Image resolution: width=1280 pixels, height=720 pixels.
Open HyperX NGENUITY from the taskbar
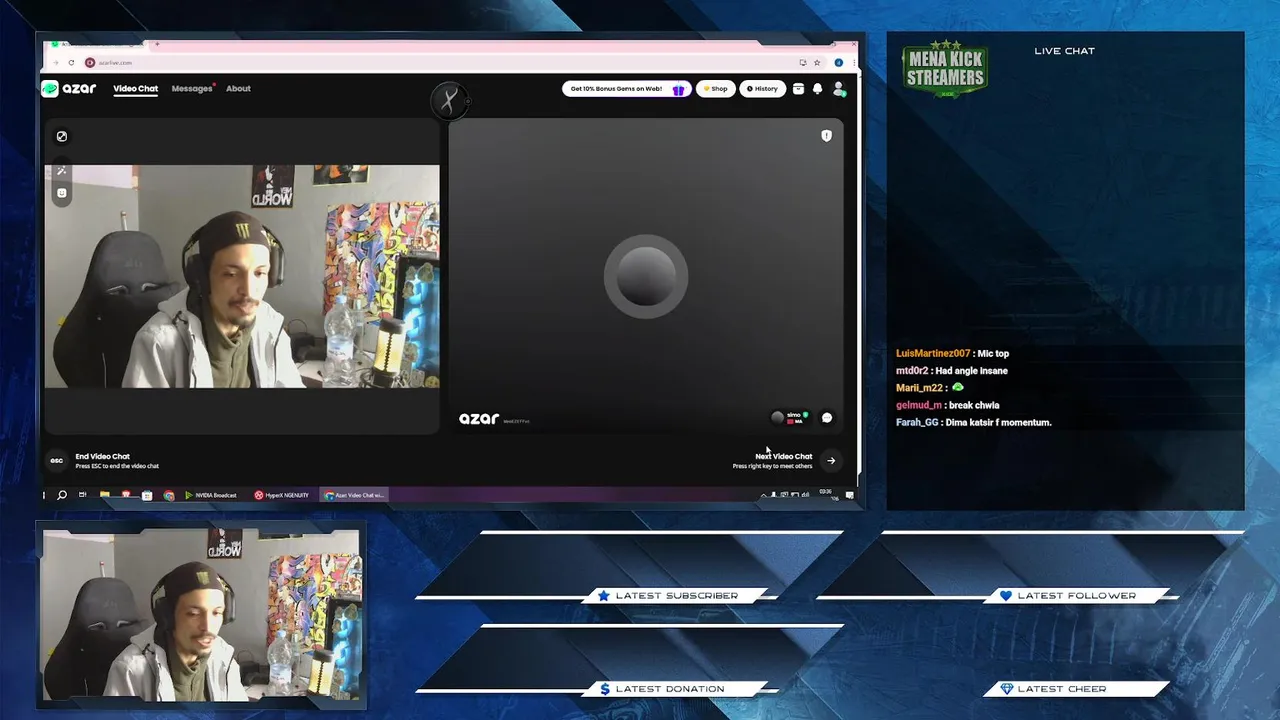click(x=282, y=495)
